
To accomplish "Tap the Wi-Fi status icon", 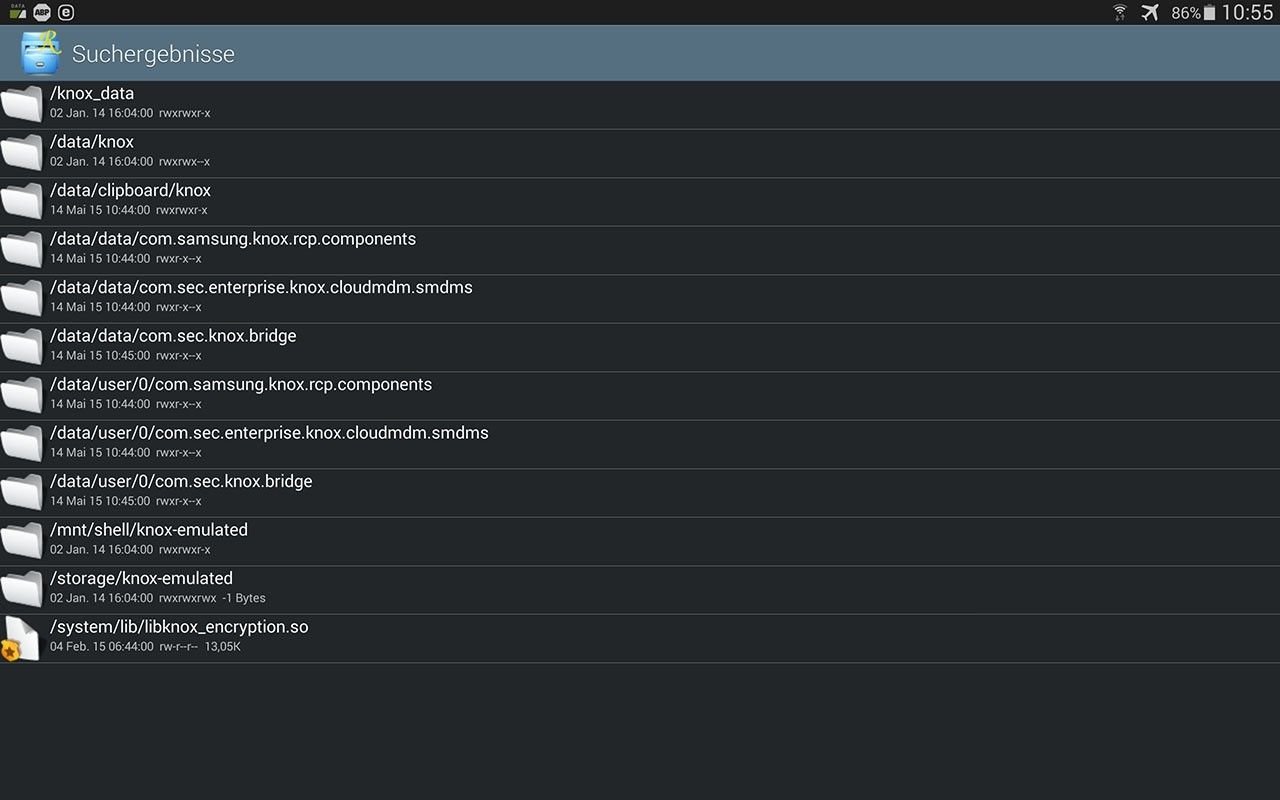I will point(1120,12).
